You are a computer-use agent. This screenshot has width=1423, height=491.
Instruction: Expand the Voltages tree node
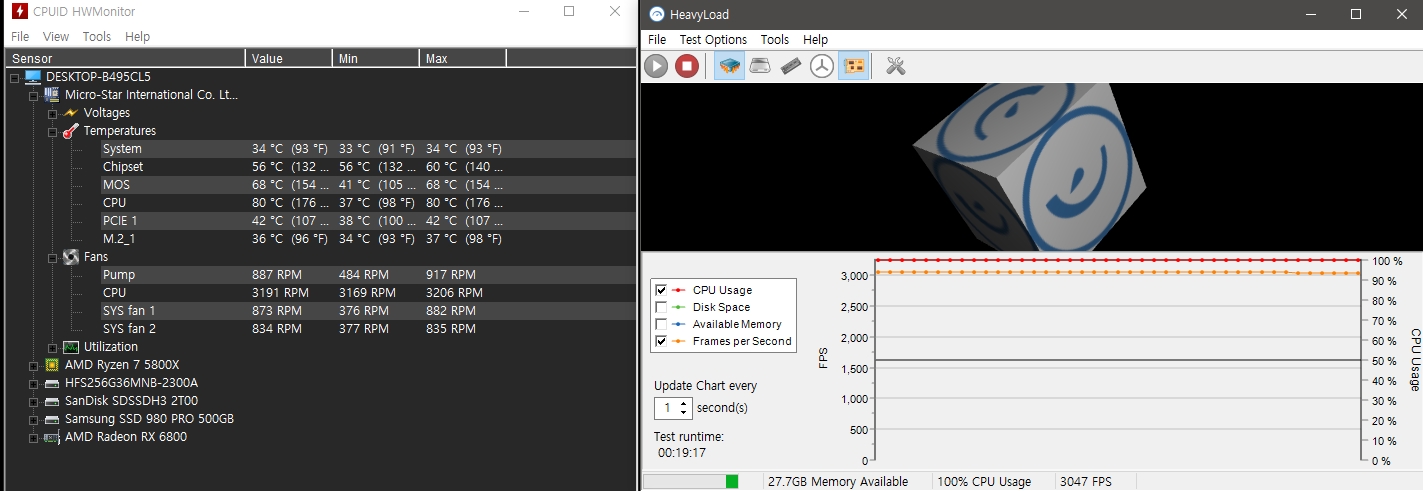[x=52, y=113]
